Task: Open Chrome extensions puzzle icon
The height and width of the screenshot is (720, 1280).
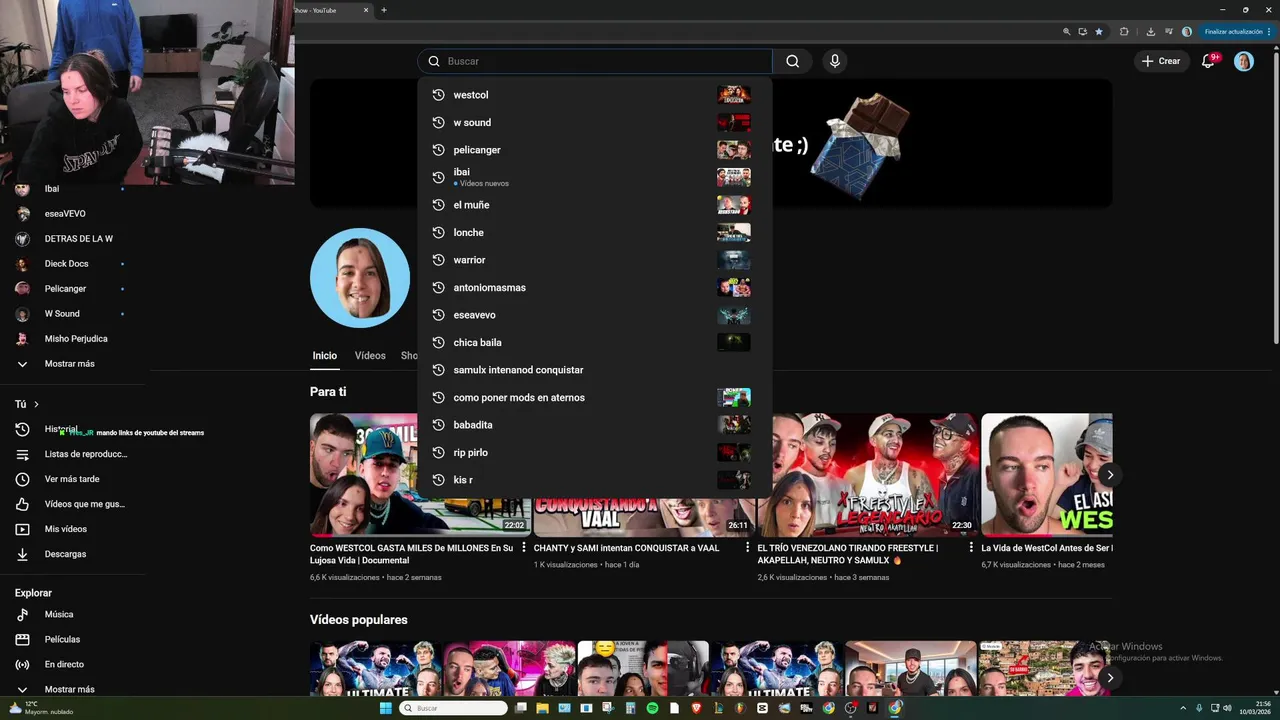Action: pos(1124,32)
